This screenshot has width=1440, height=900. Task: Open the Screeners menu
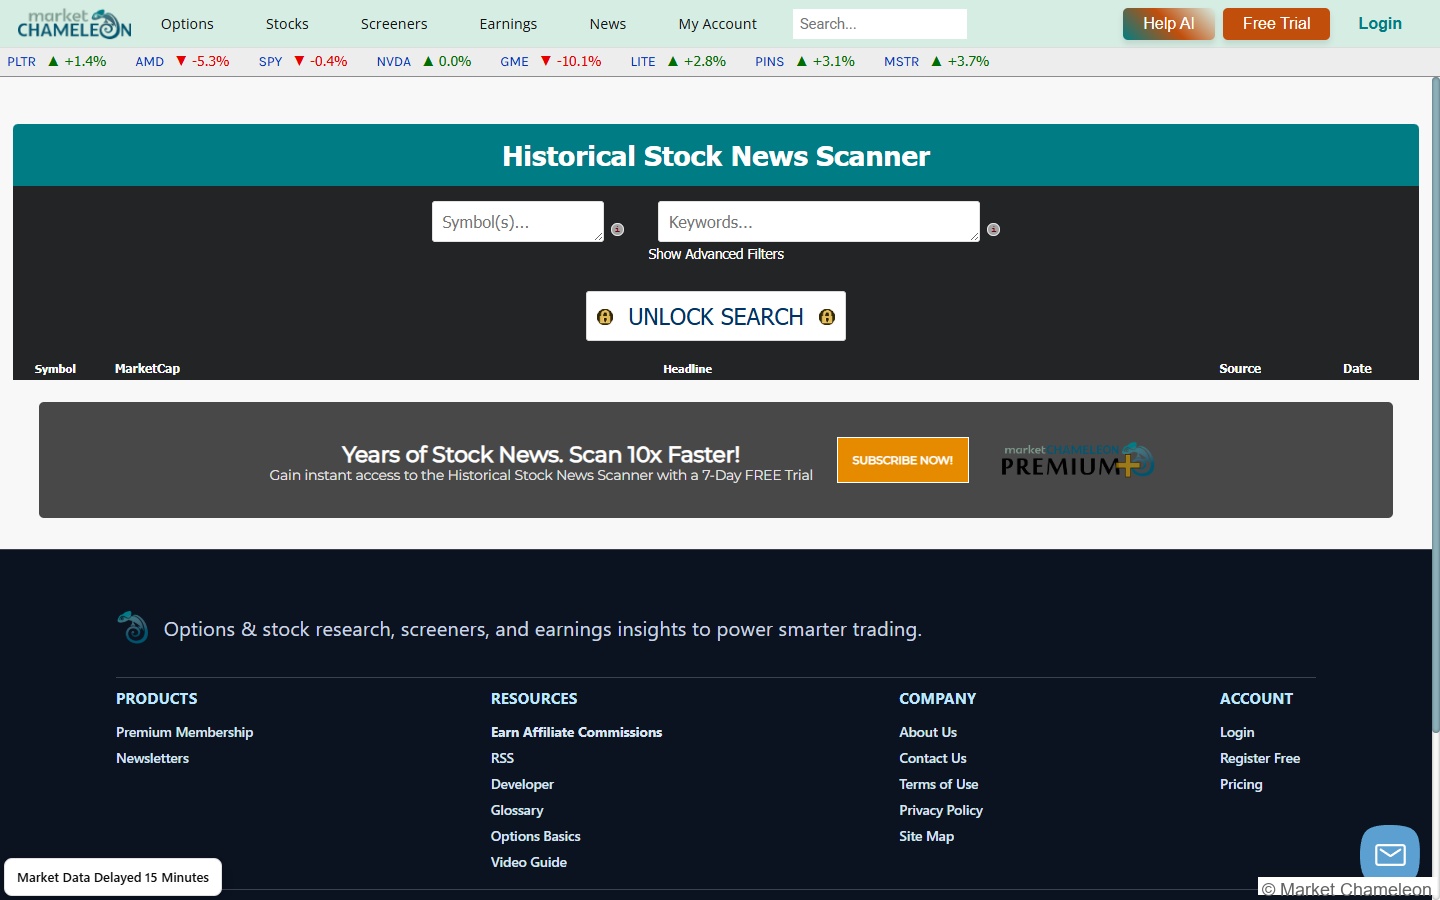[x=394, y=24]
